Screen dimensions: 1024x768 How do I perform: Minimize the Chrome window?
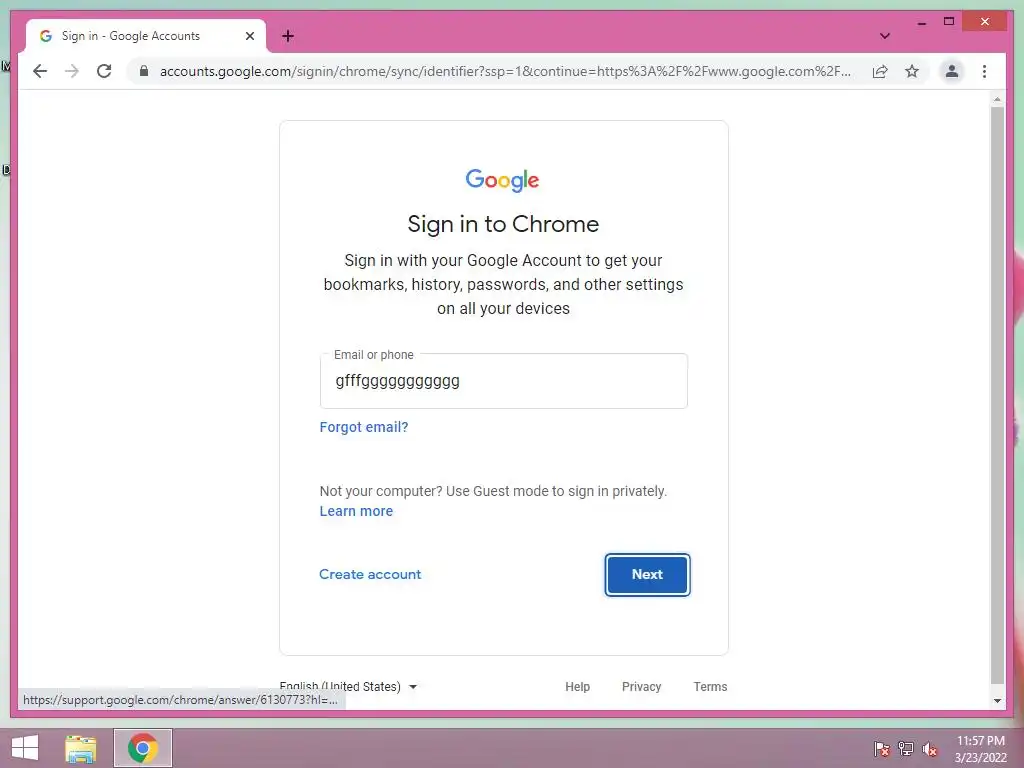point(921,22)
